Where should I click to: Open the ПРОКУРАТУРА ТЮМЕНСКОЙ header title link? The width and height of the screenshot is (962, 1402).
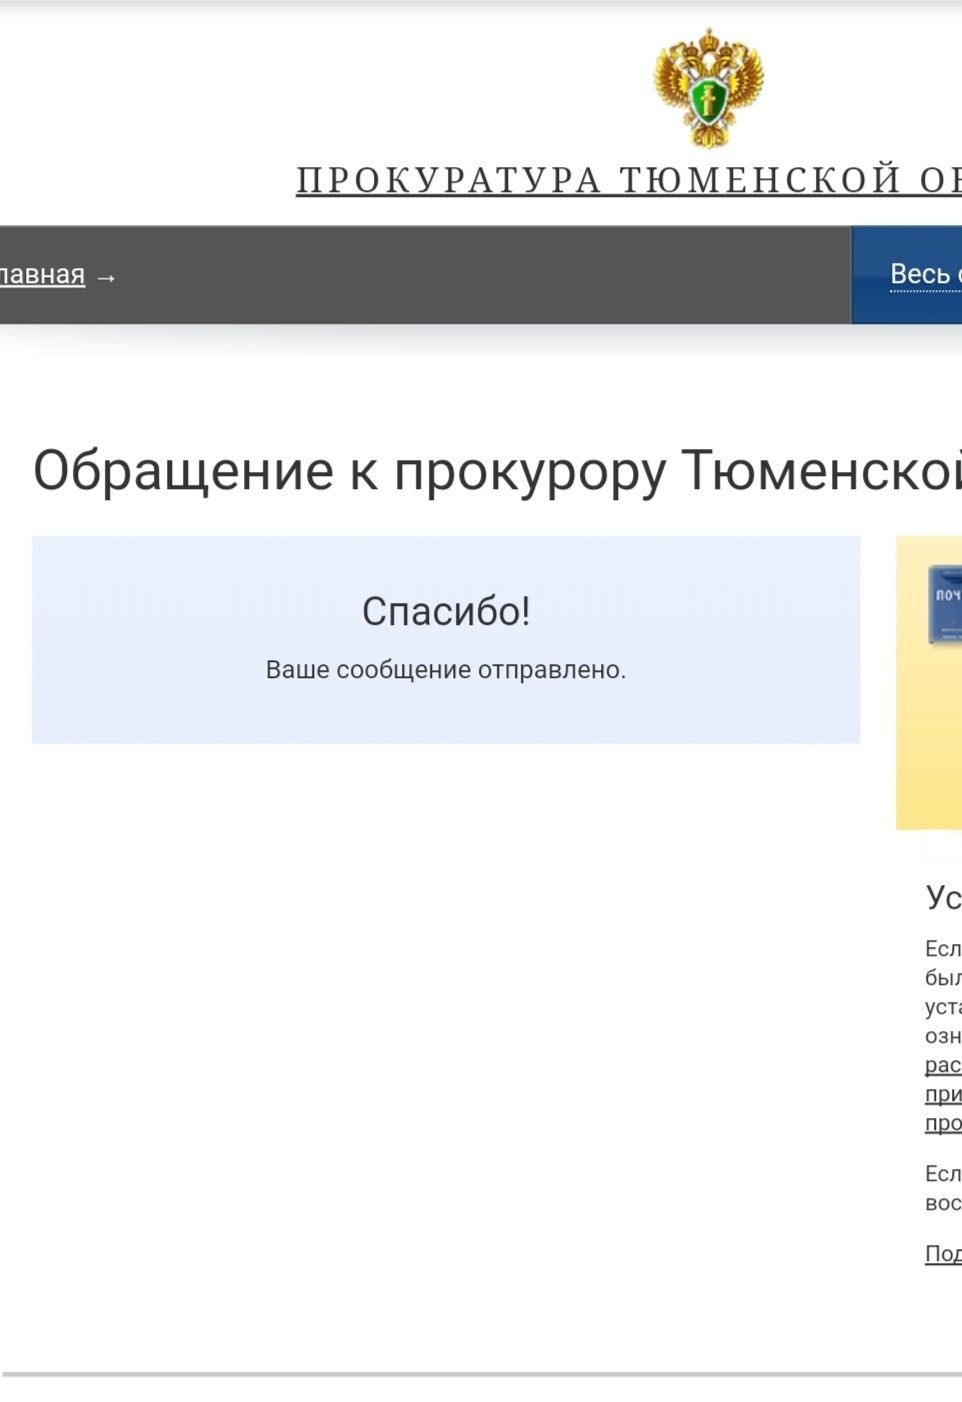coord(628,180)
